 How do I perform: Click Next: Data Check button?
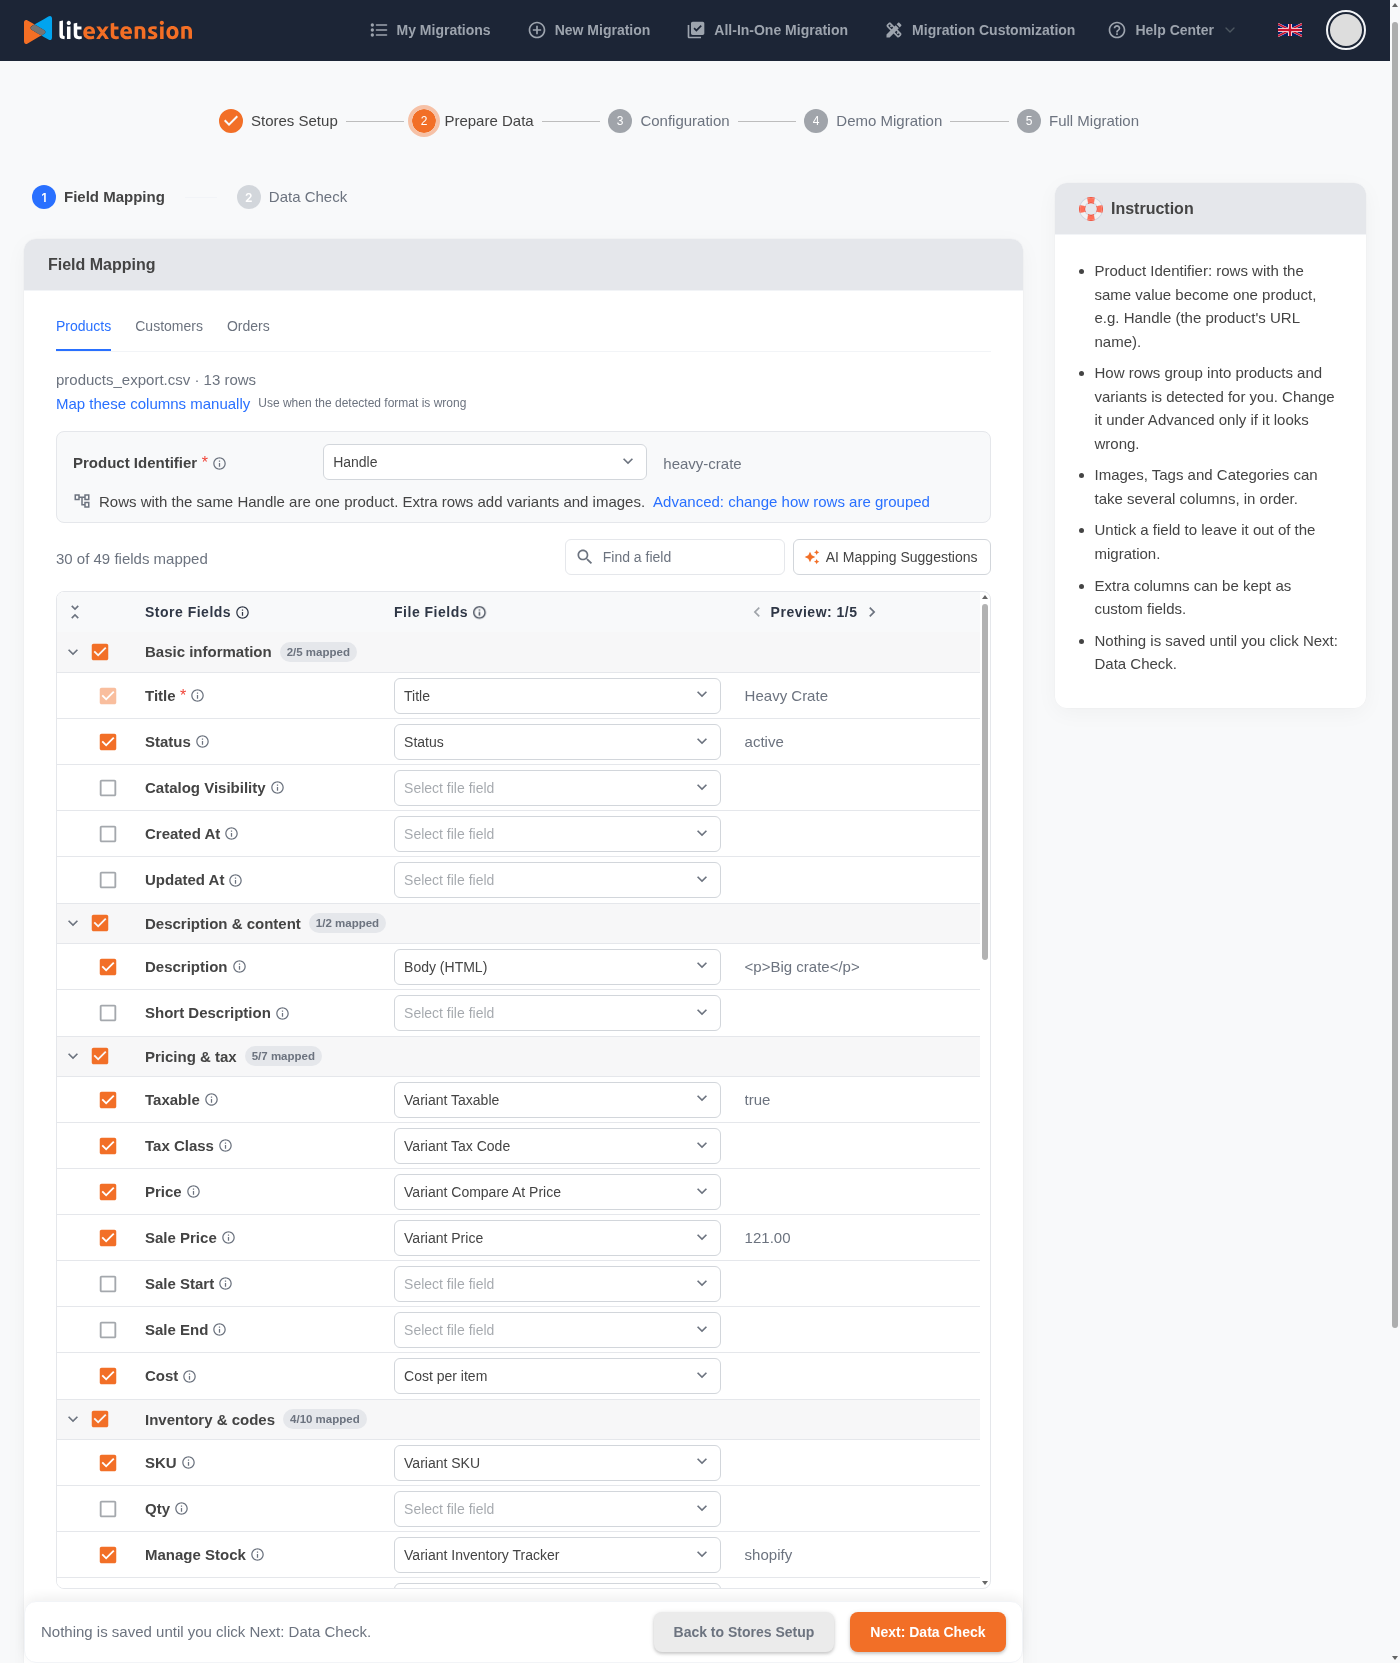tap(928, 1632)
